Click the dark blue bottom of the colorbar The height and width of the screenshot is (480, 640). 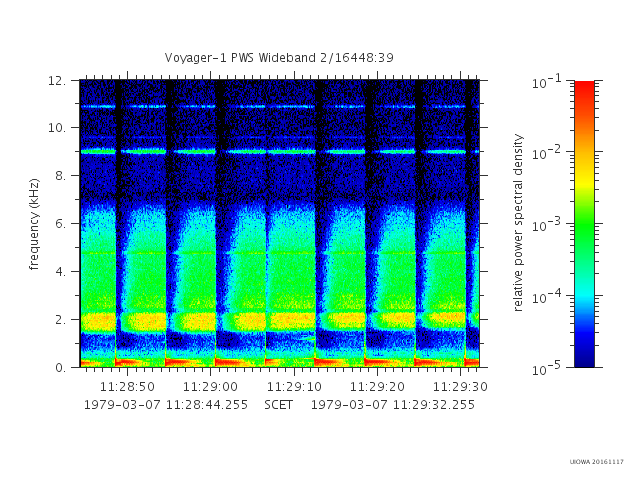click(584, 357)
